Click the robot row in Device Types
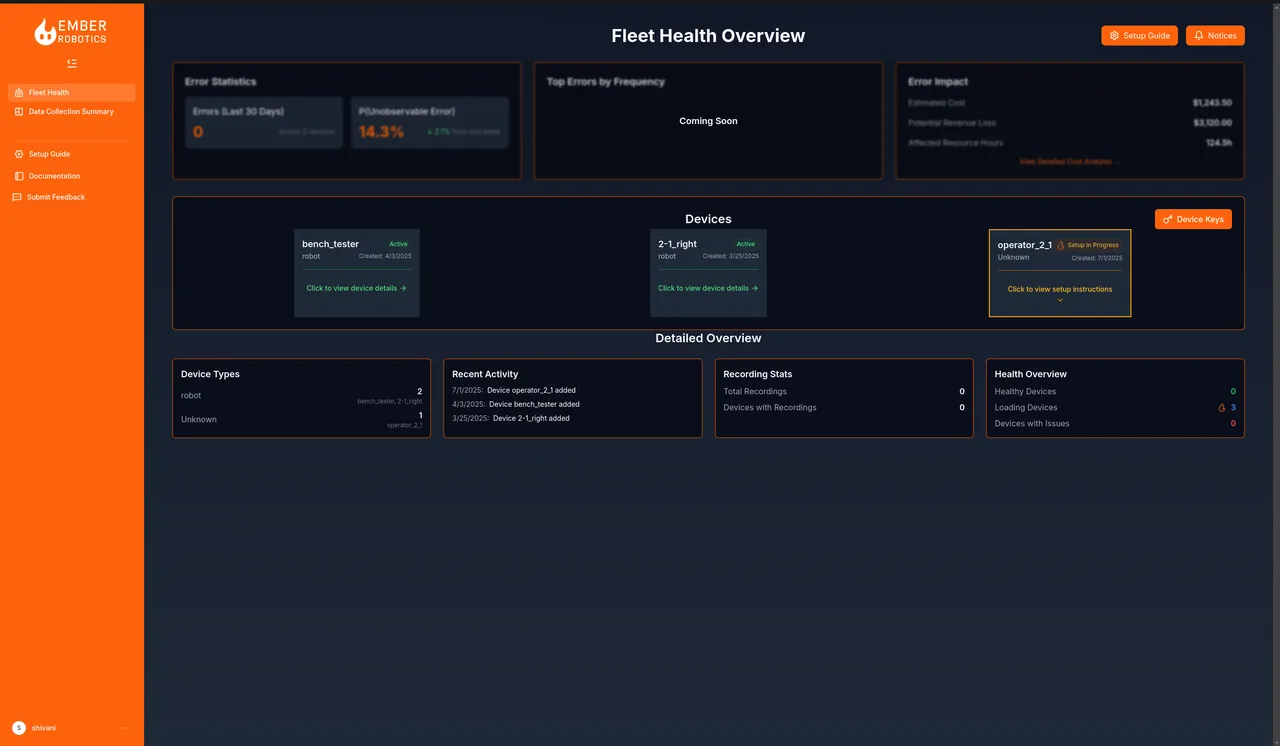Screen dimensions: 1280x746 pyautogui.click(x=301, y=396)
